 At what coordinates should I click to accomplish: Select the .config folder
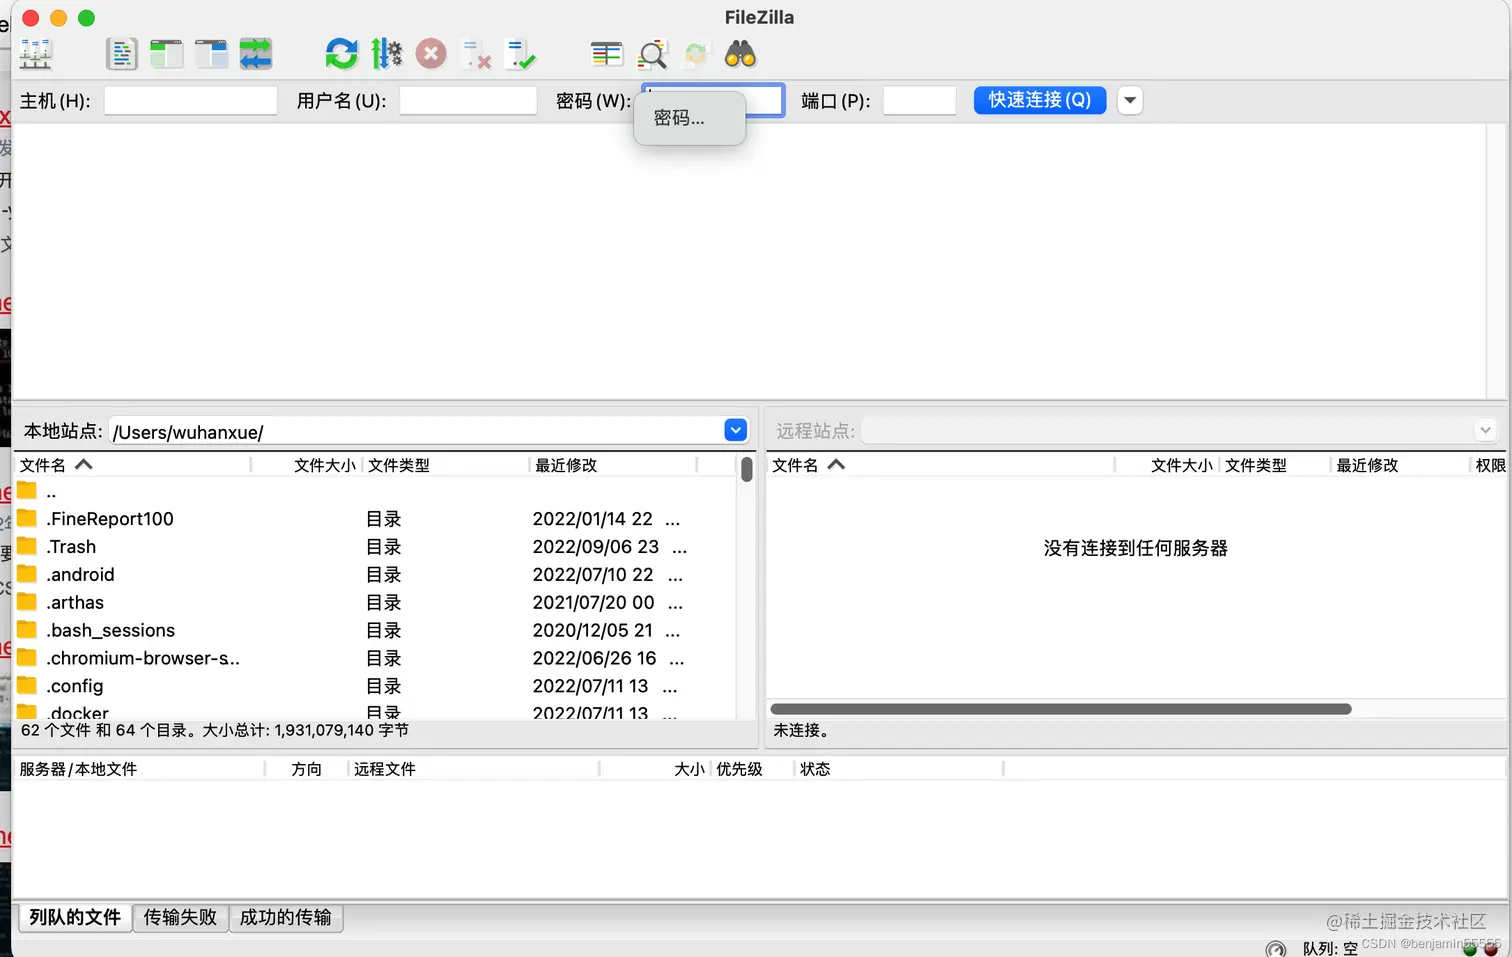(375, 687)
